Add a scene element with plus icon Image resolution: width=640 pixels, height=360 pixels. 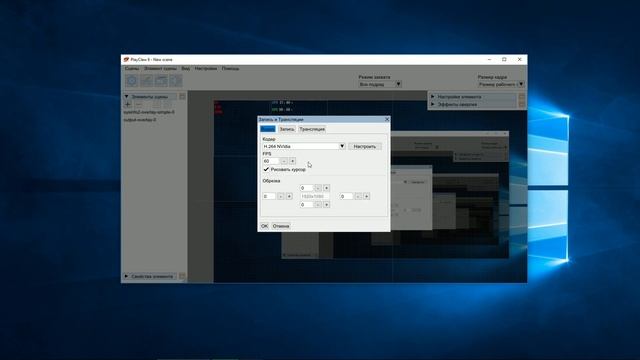(x=128, y=104)
